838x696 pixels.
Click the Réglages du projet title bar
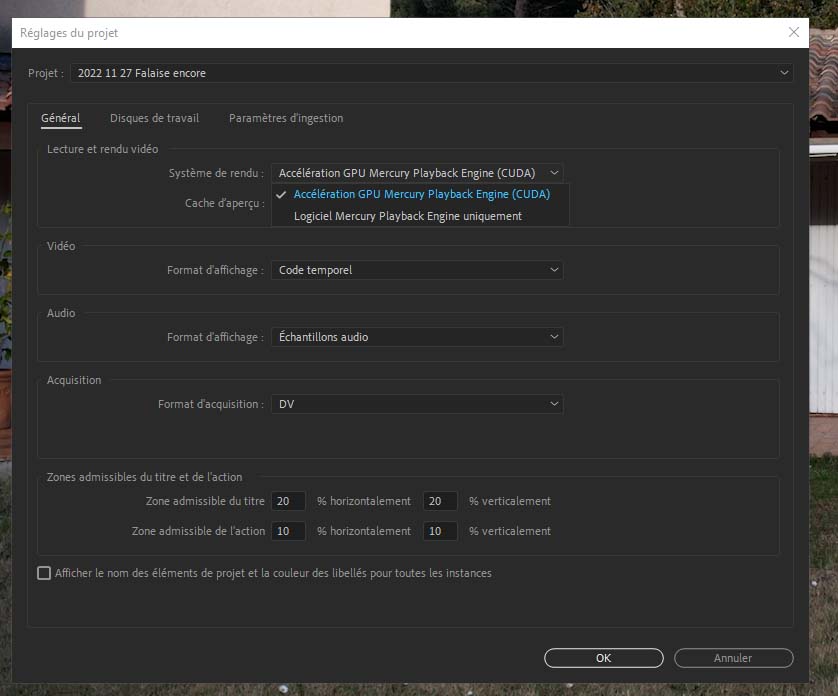[x=400, y=32]
